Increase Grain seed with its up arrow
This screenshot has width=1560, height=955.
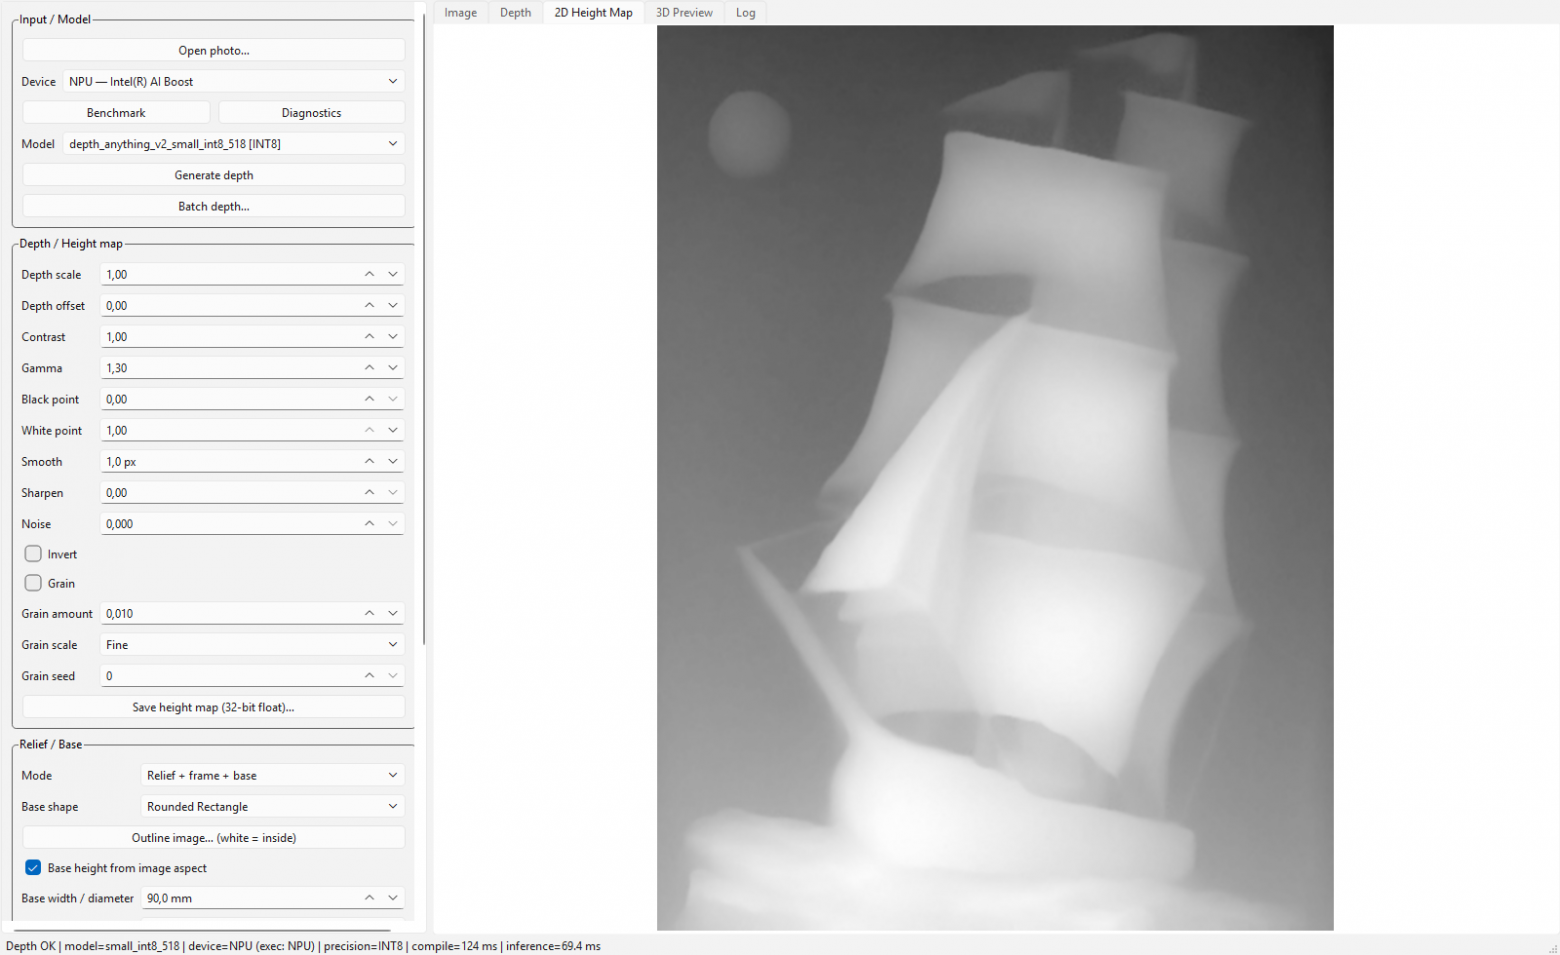tap(369, 676)
